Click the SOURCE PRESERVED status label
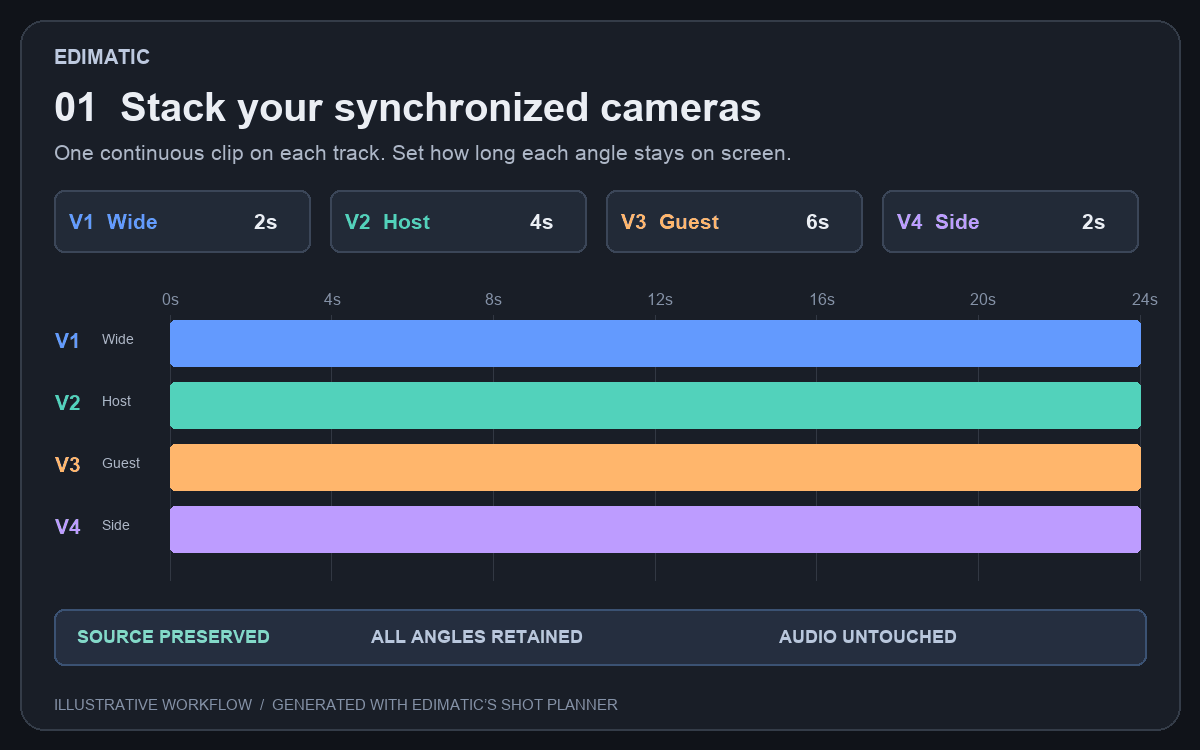This screenshot has width=1200, height=750. (173, 637)
